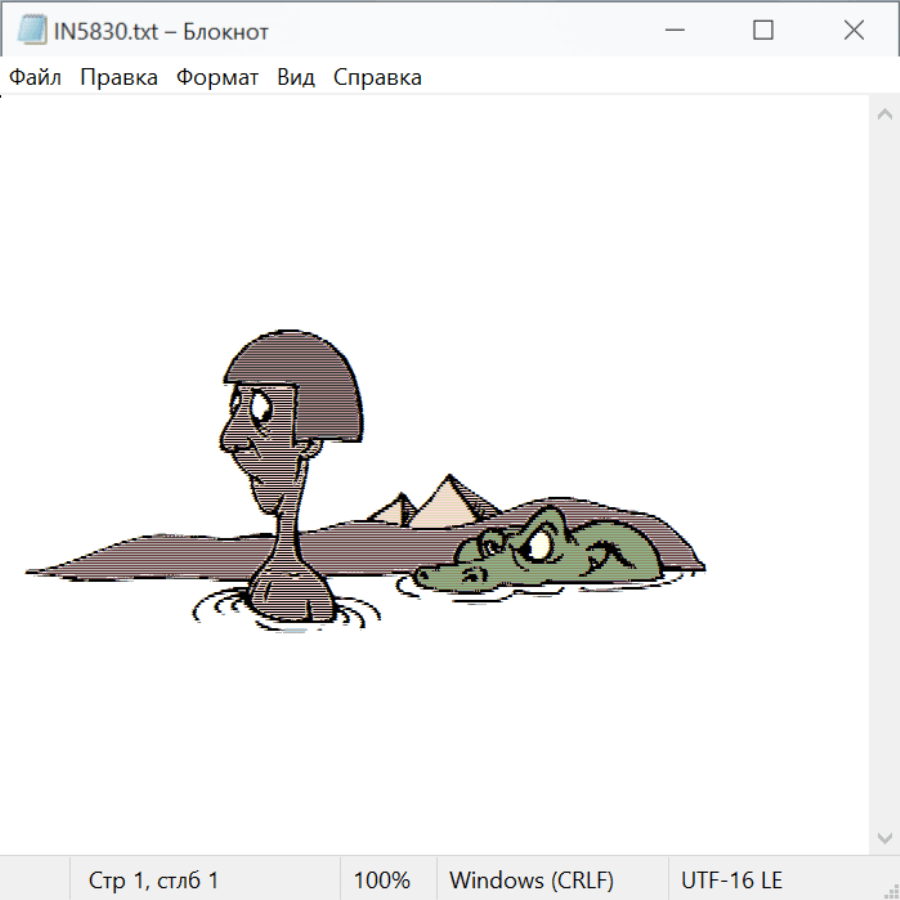Click the resize grip in bottom-right corner
The image size is (900, 900).
click(x=891, y=891)
